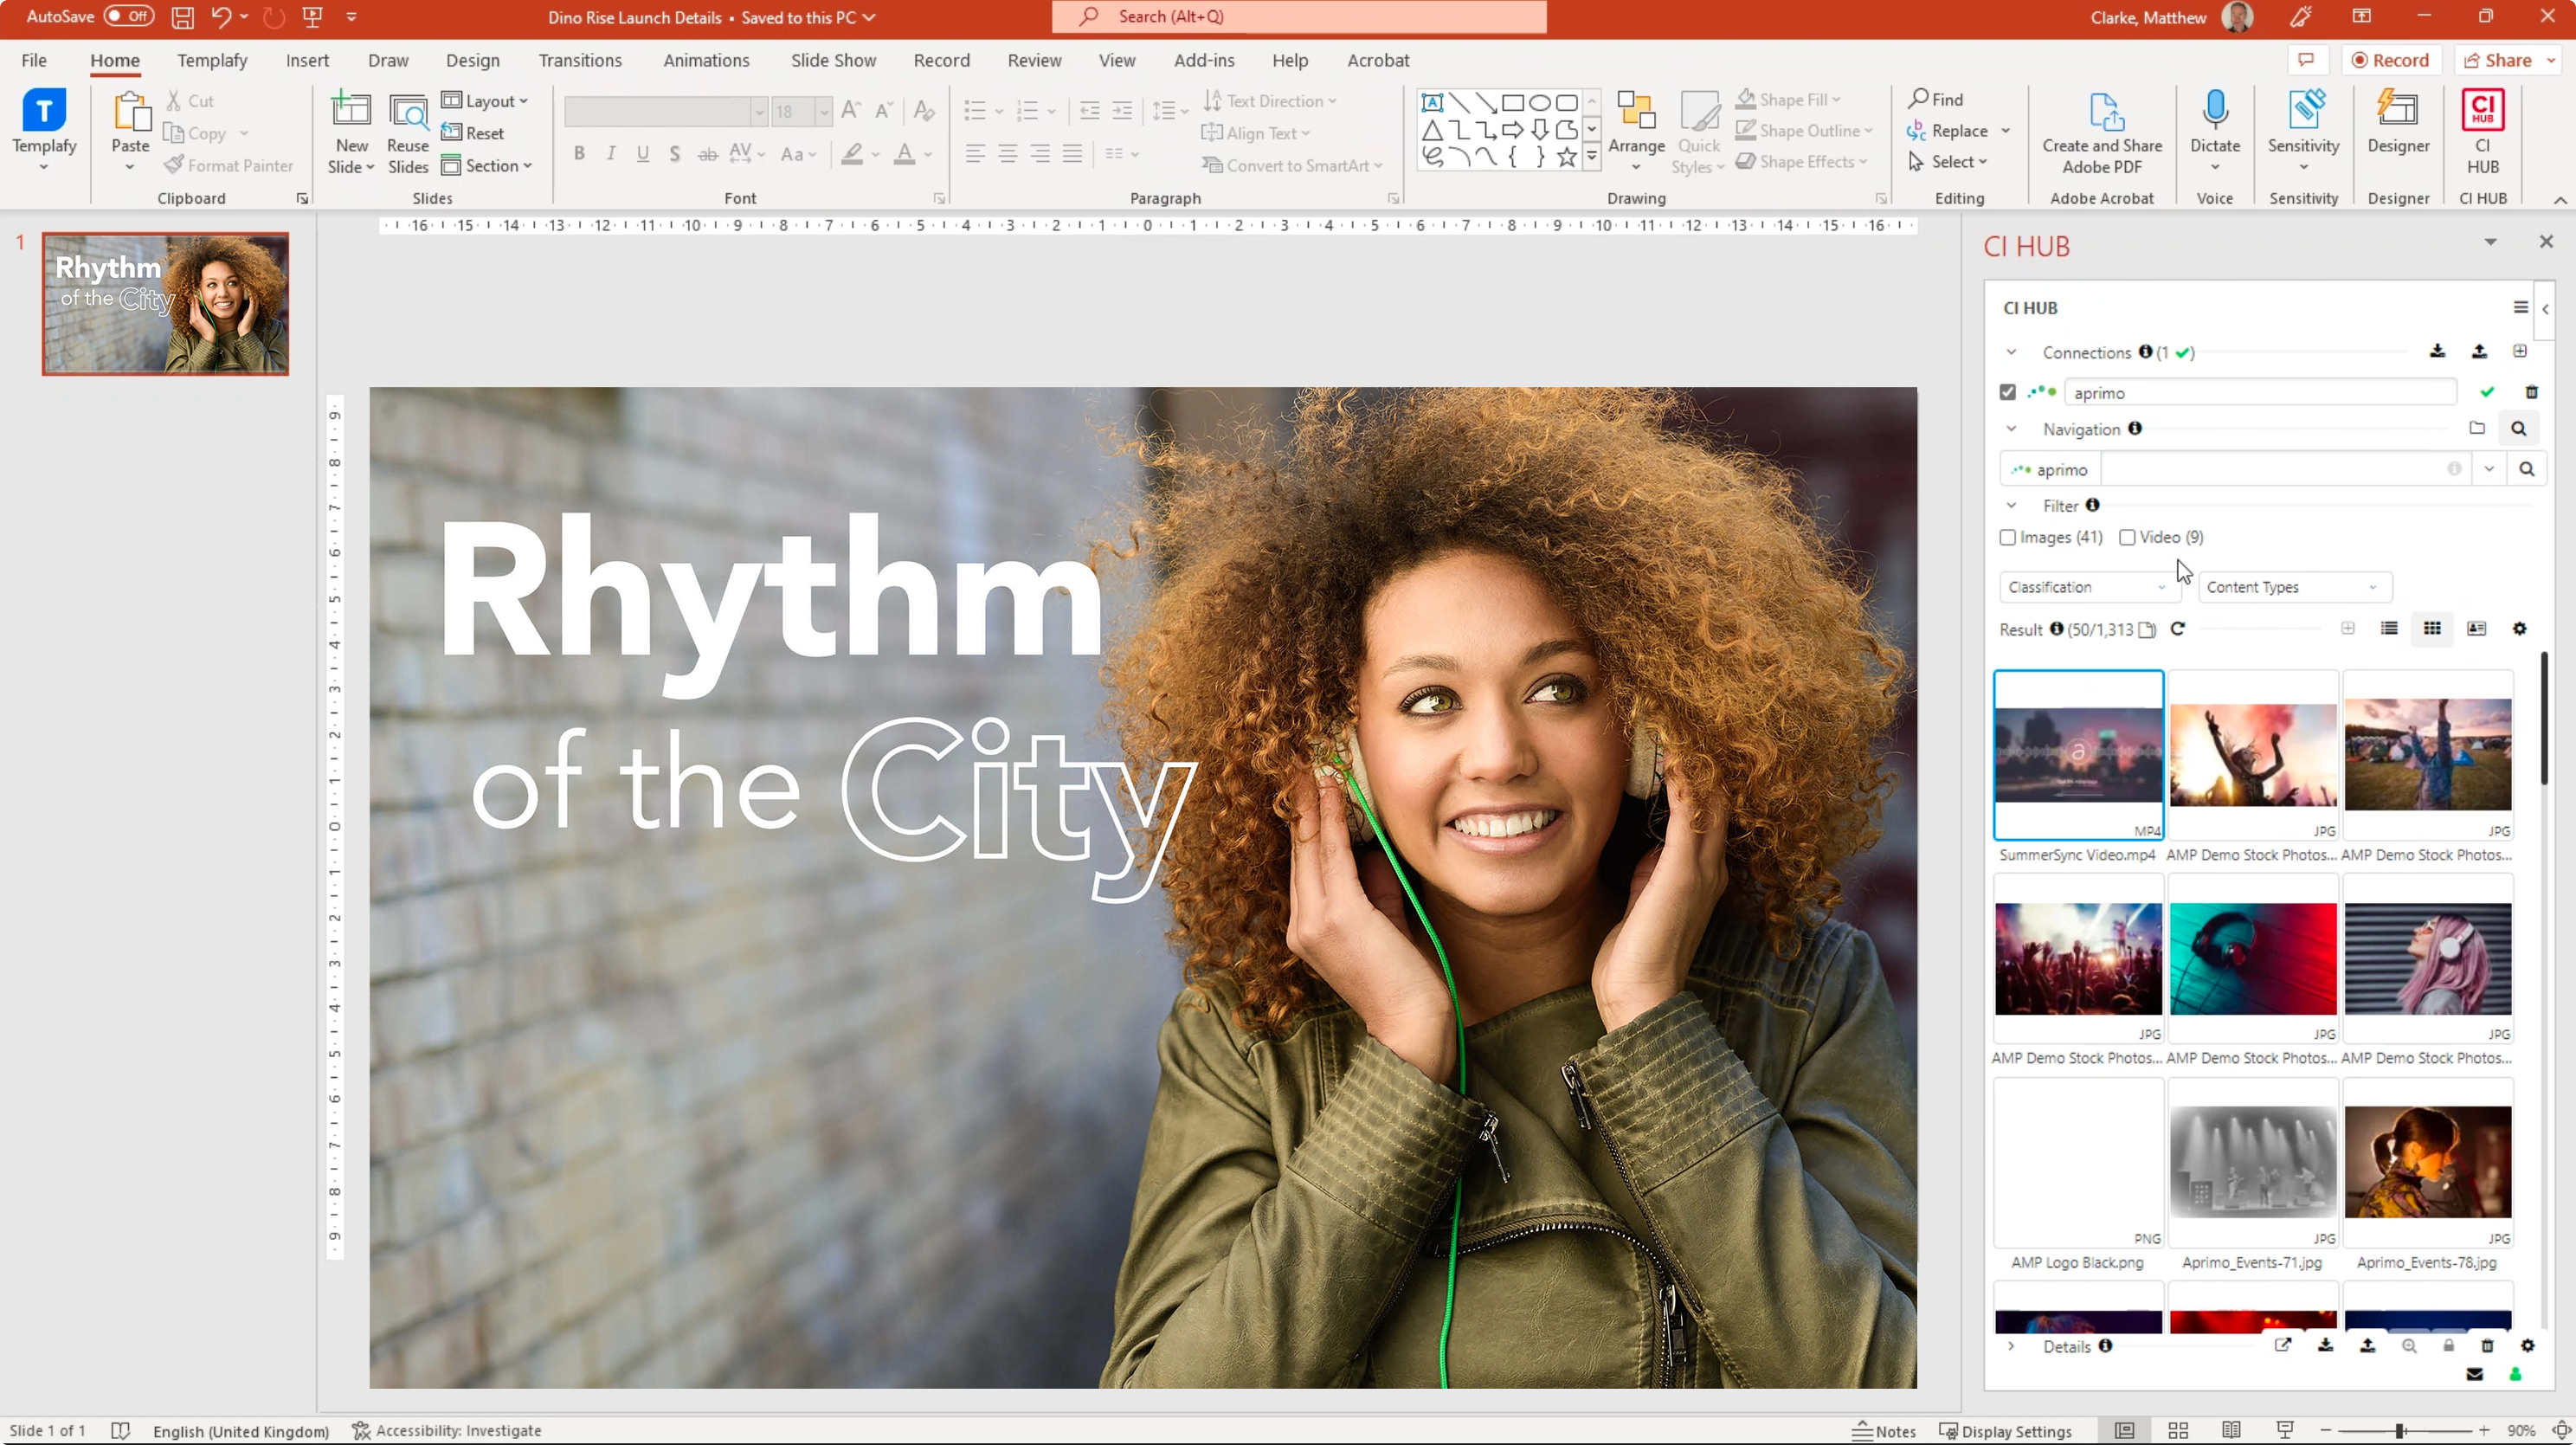This screenshot has height=1445, width=2576.
Task: Click the CI HUB ribbon button
Action: click(x=2482, y=130)
